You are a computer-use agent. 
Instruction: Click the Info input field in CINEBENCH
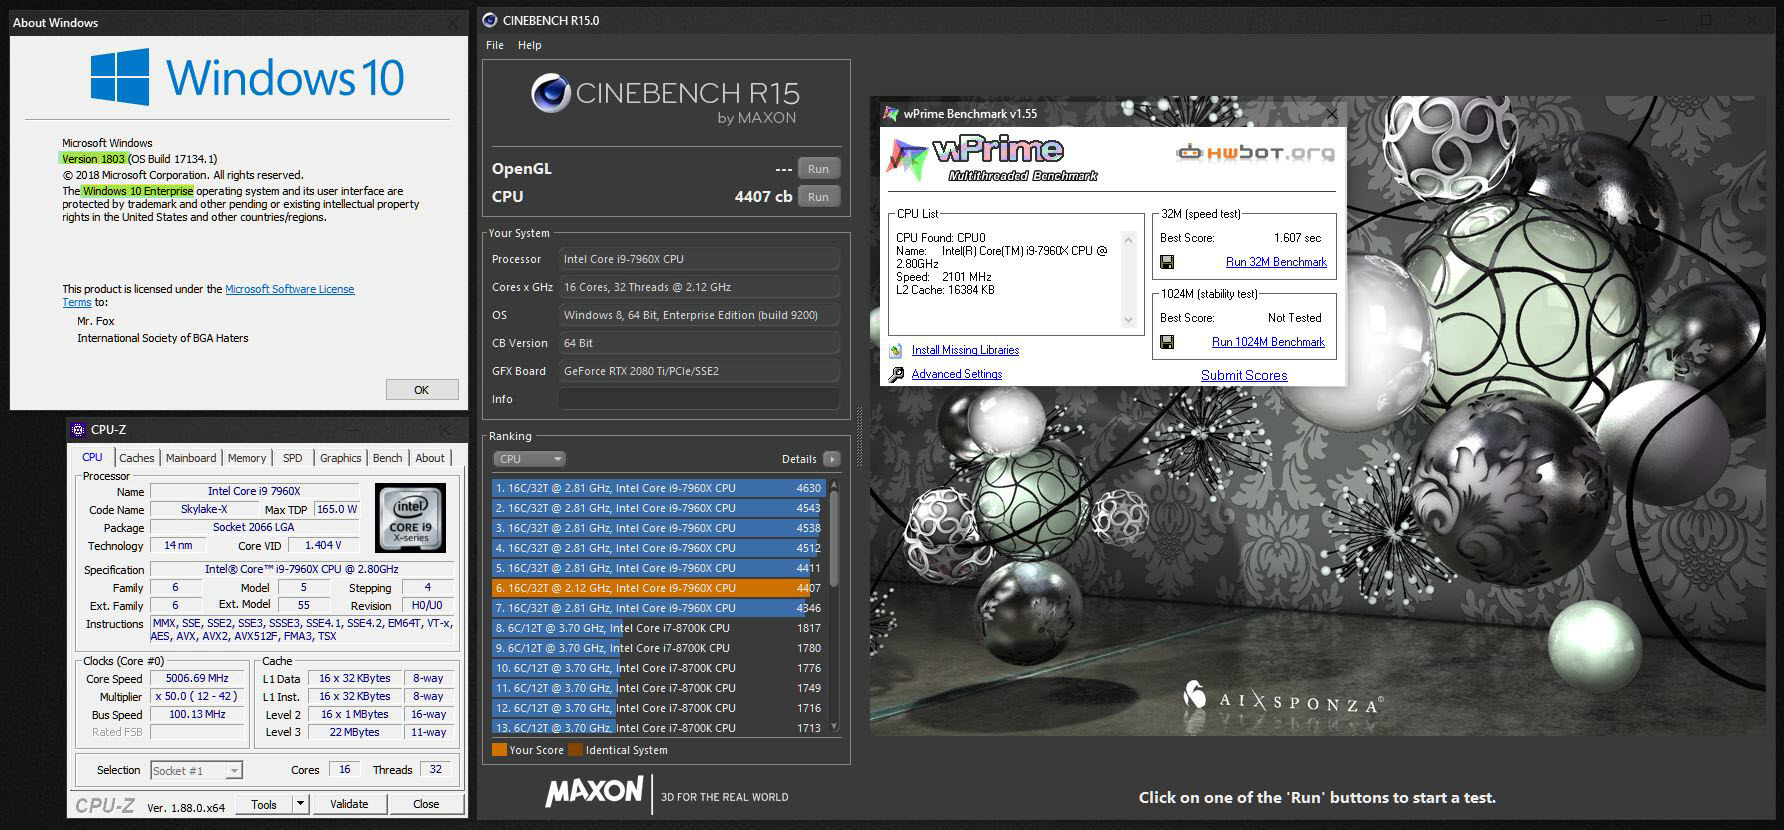(x=698, y=399)
